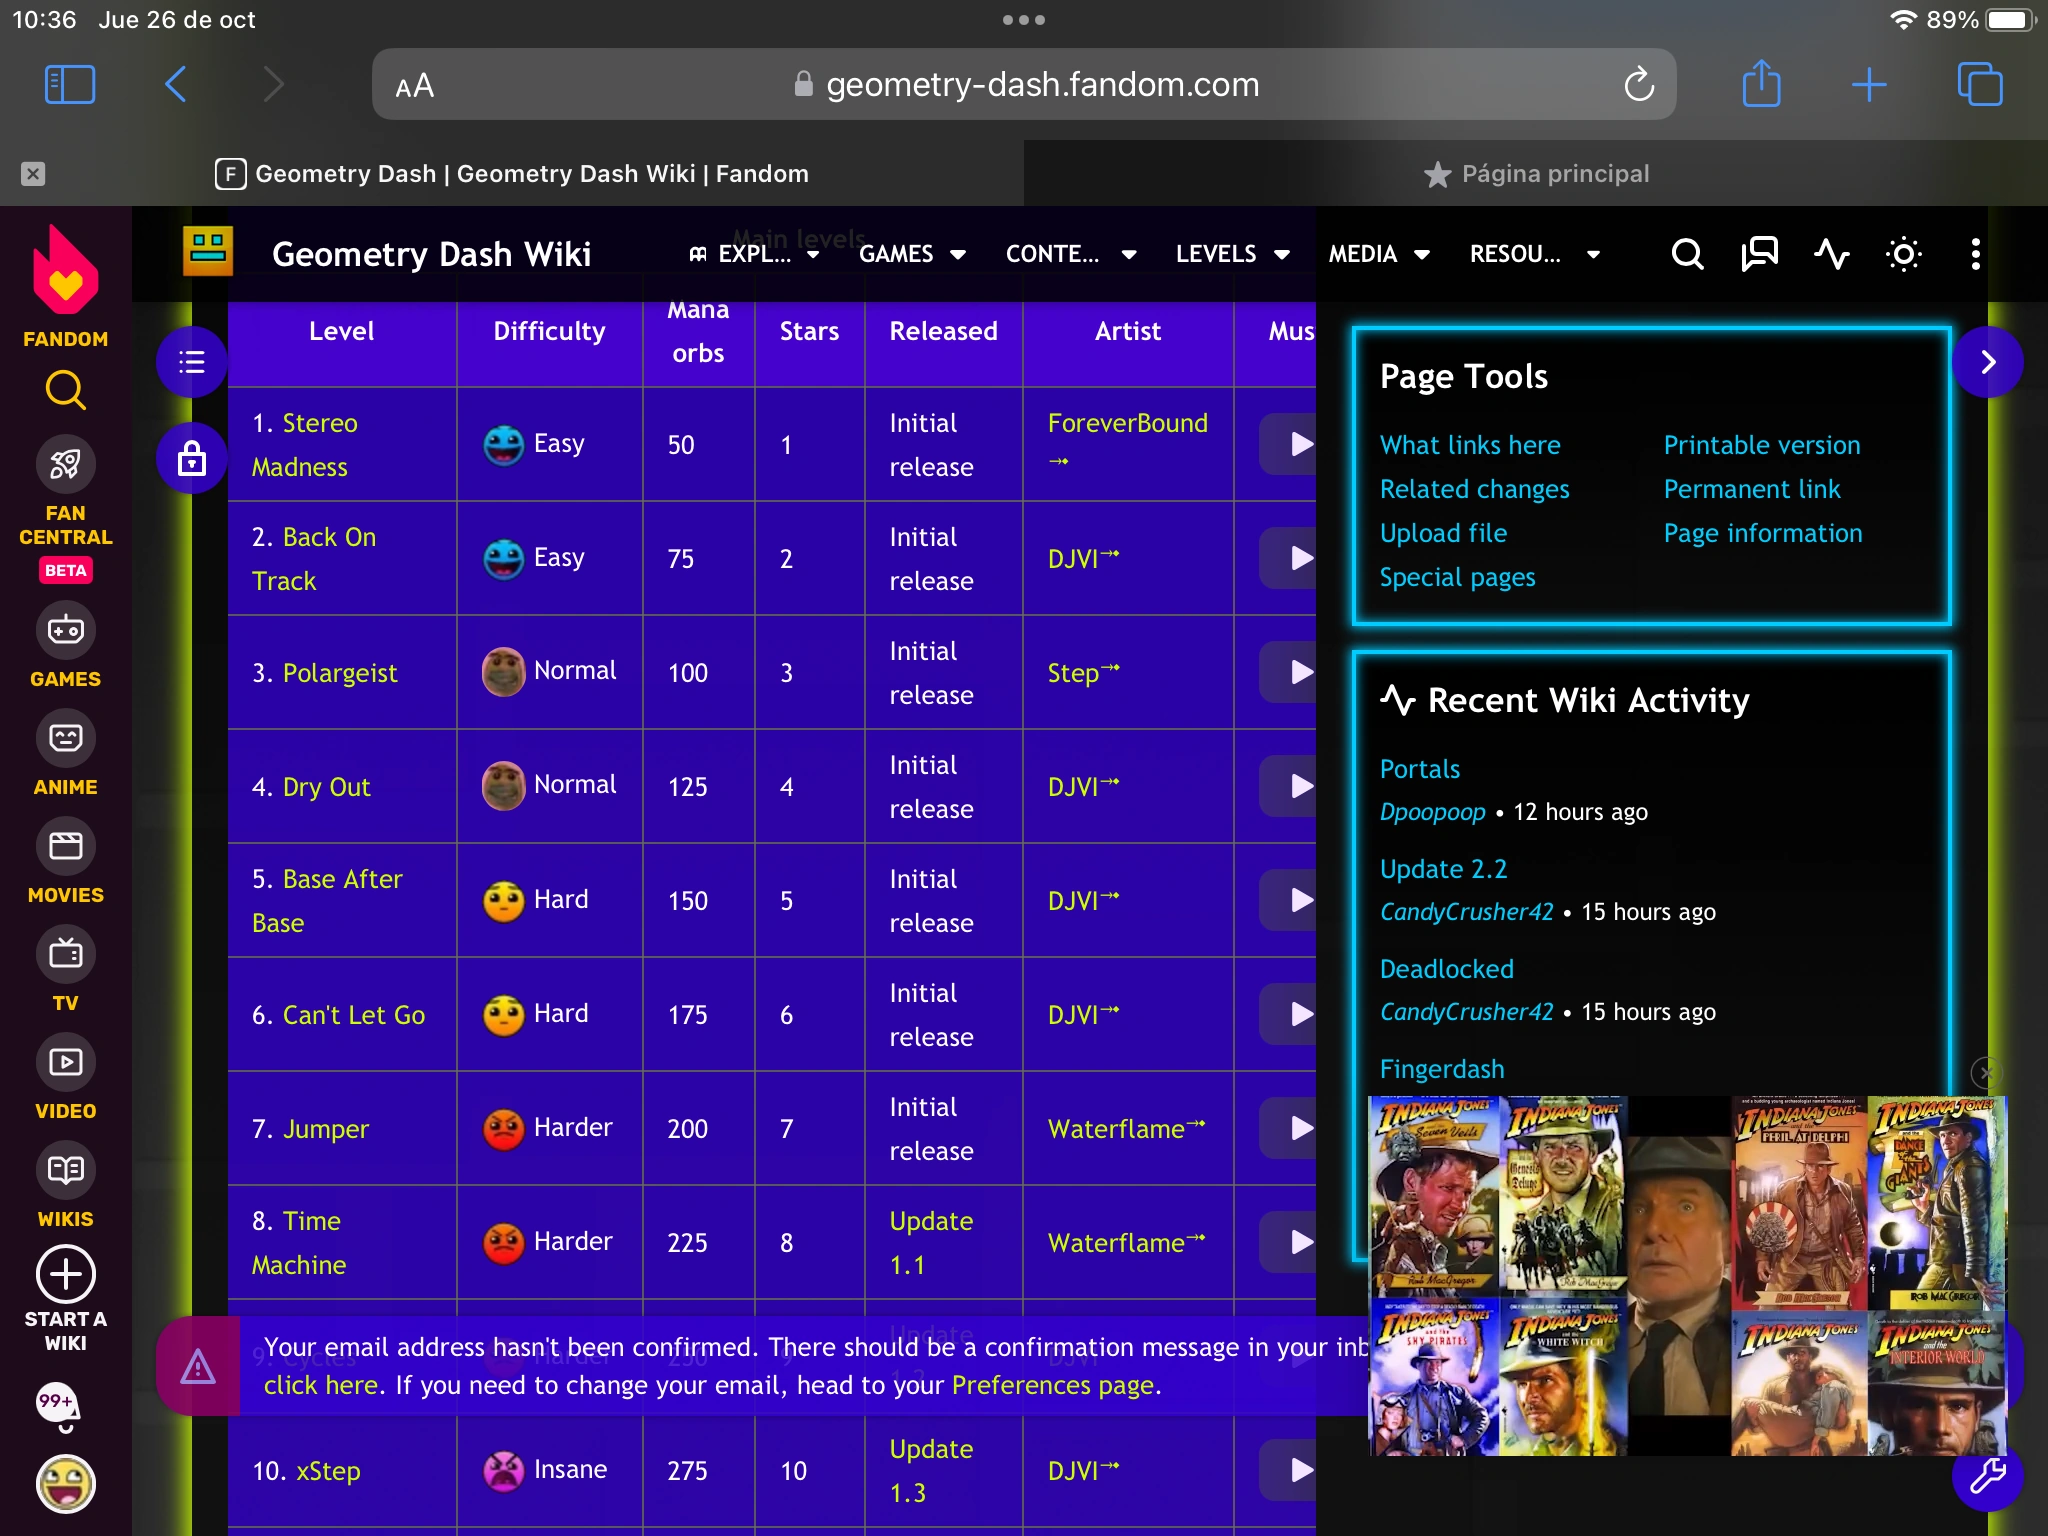This screenshot has width=2048, height=1536.
Task: Open the vertical three-dots more menu
Action: click(x=1975, y=254)
